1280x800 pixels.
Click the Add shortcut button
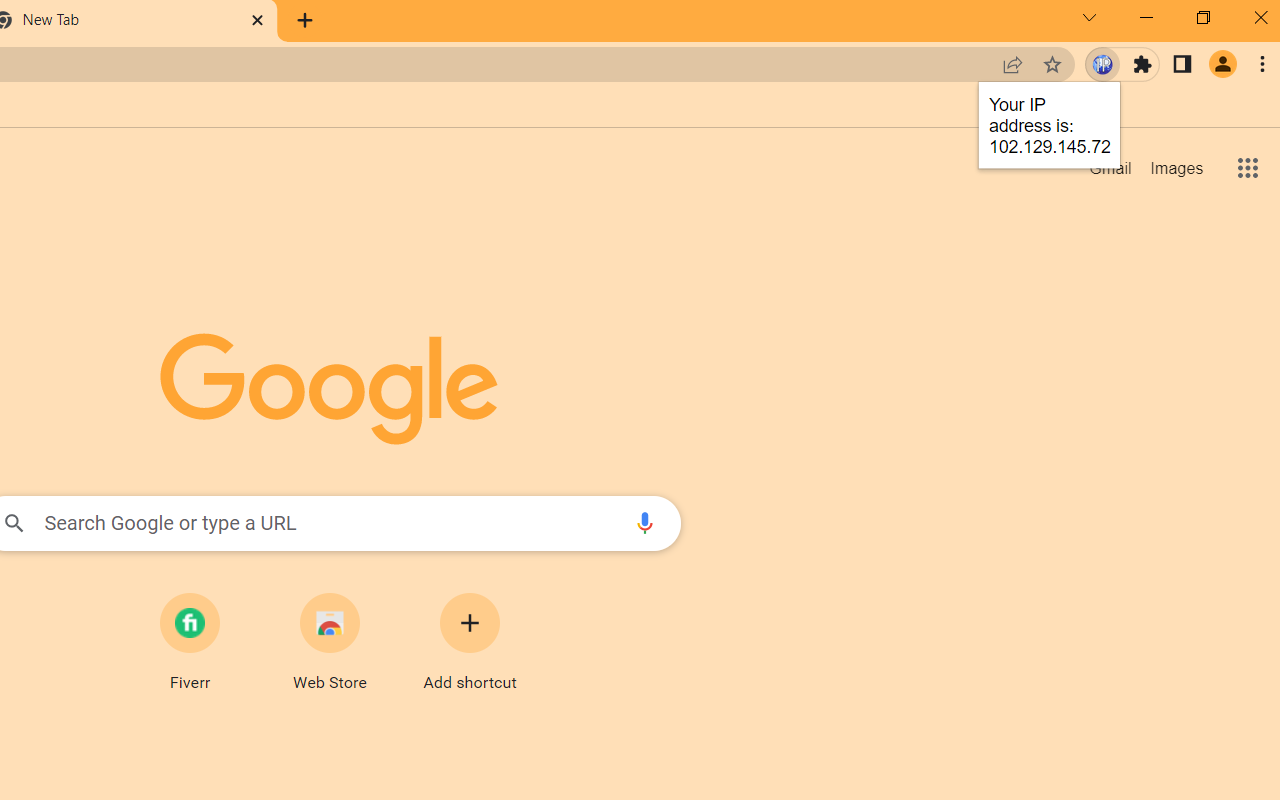coord(470,642)
